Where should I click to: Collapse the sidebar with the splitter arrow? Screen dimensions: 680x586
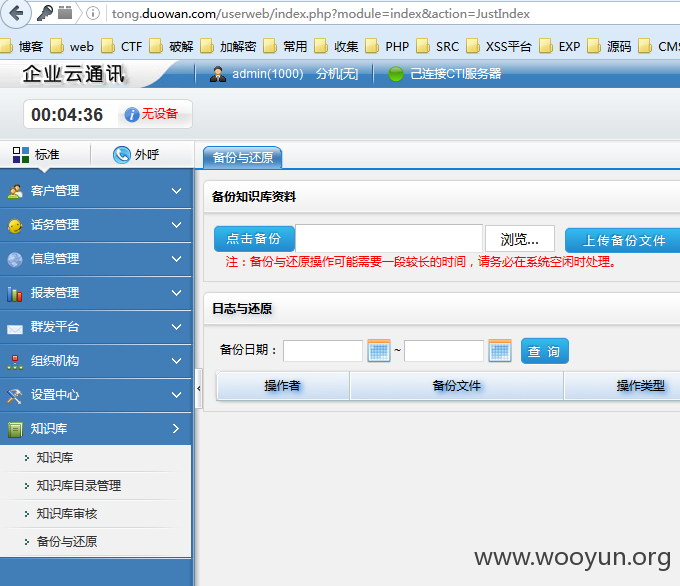(199, 389)
